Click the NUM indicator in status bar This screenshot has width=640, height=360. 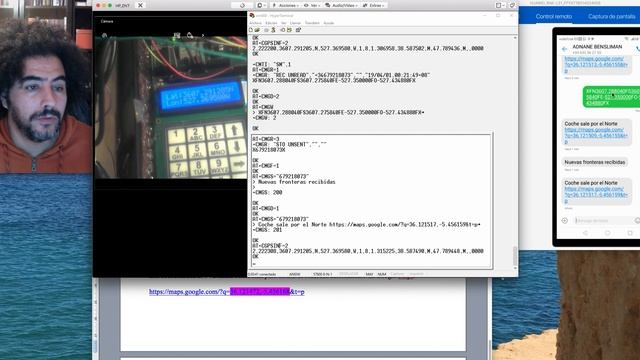[382, 274]
